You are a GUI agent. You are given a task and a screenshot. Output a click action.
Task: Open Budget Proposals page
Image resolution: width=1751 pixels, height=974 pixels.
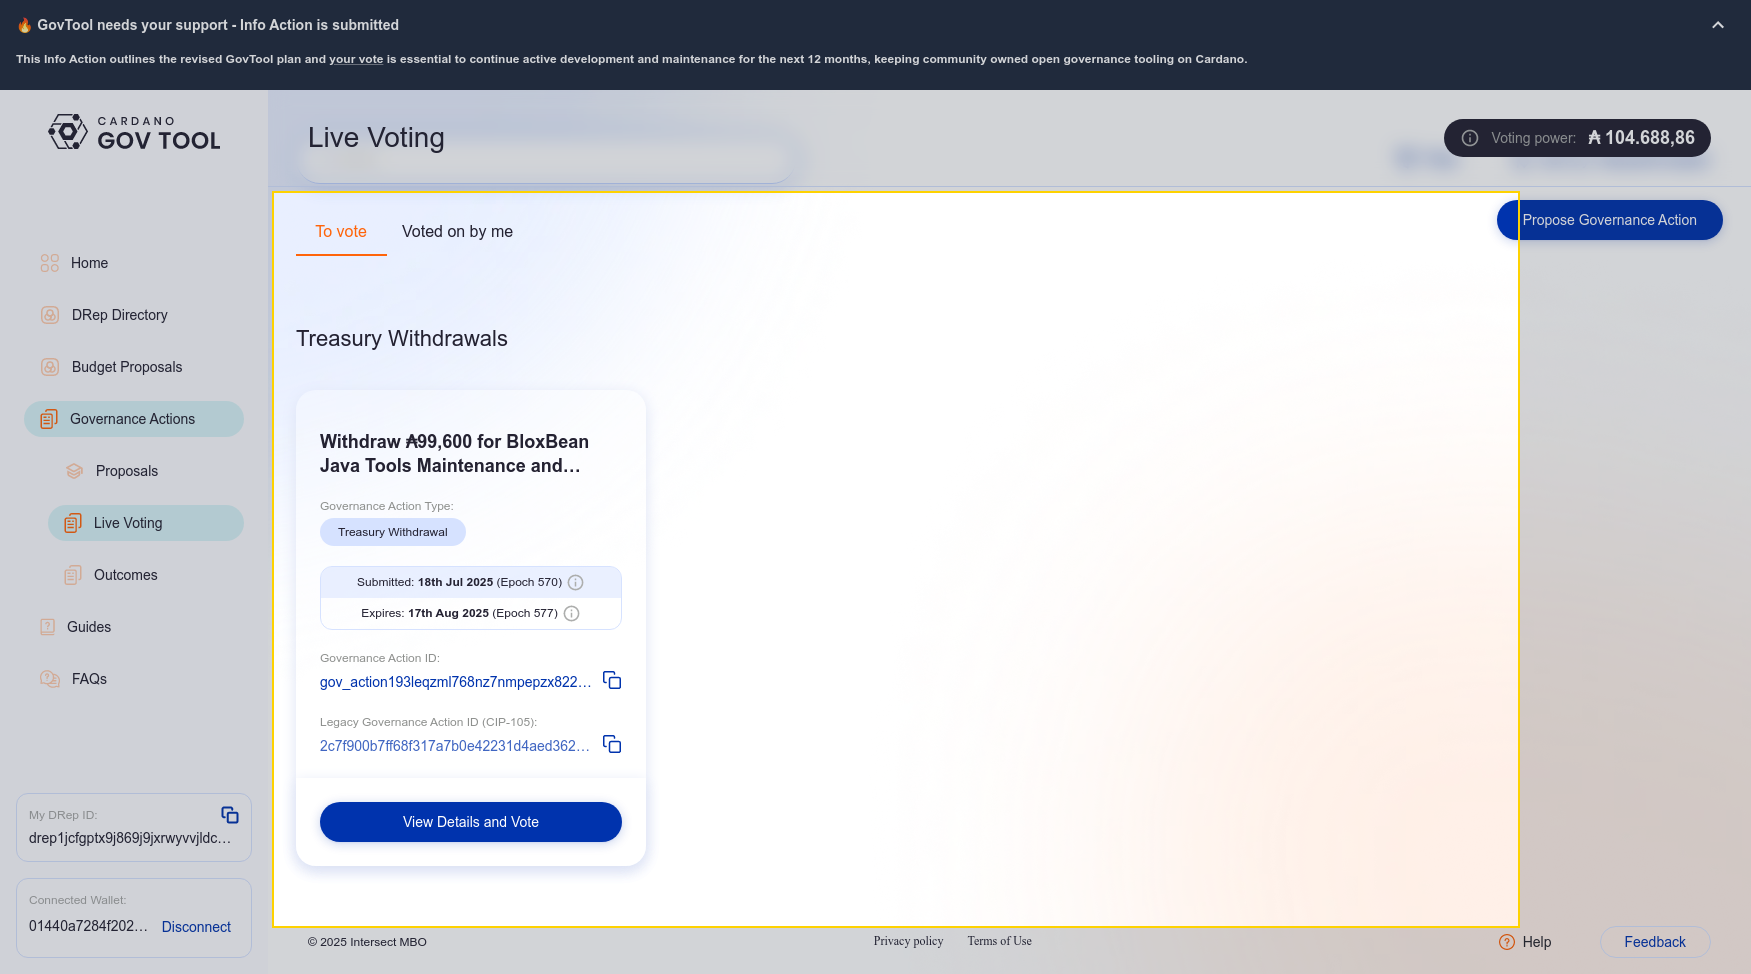[x=127, y=367]
